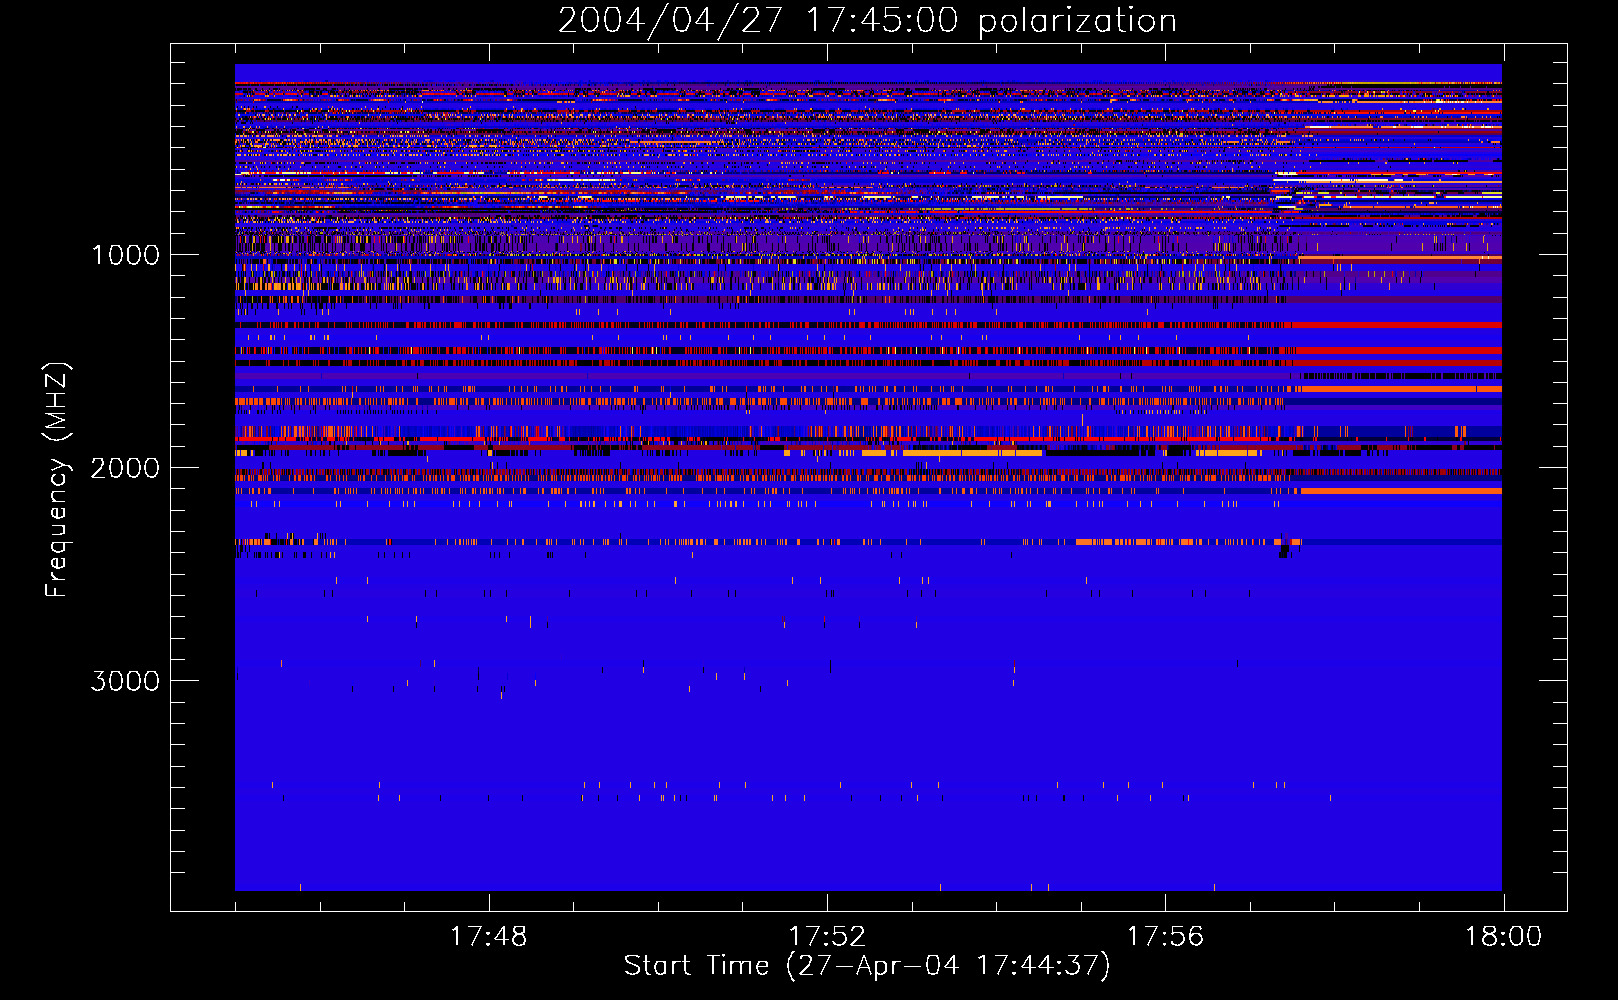The image size is (1618, 1000).
Task: Click the 17:56 time tick label
Action: pyautogui.click(x=1165, y=937)
